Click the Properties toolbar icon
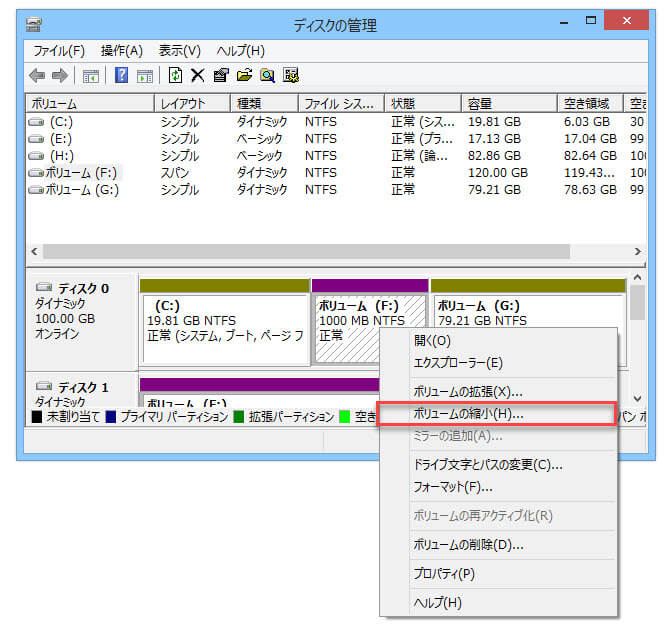 (x=221, y=75)
